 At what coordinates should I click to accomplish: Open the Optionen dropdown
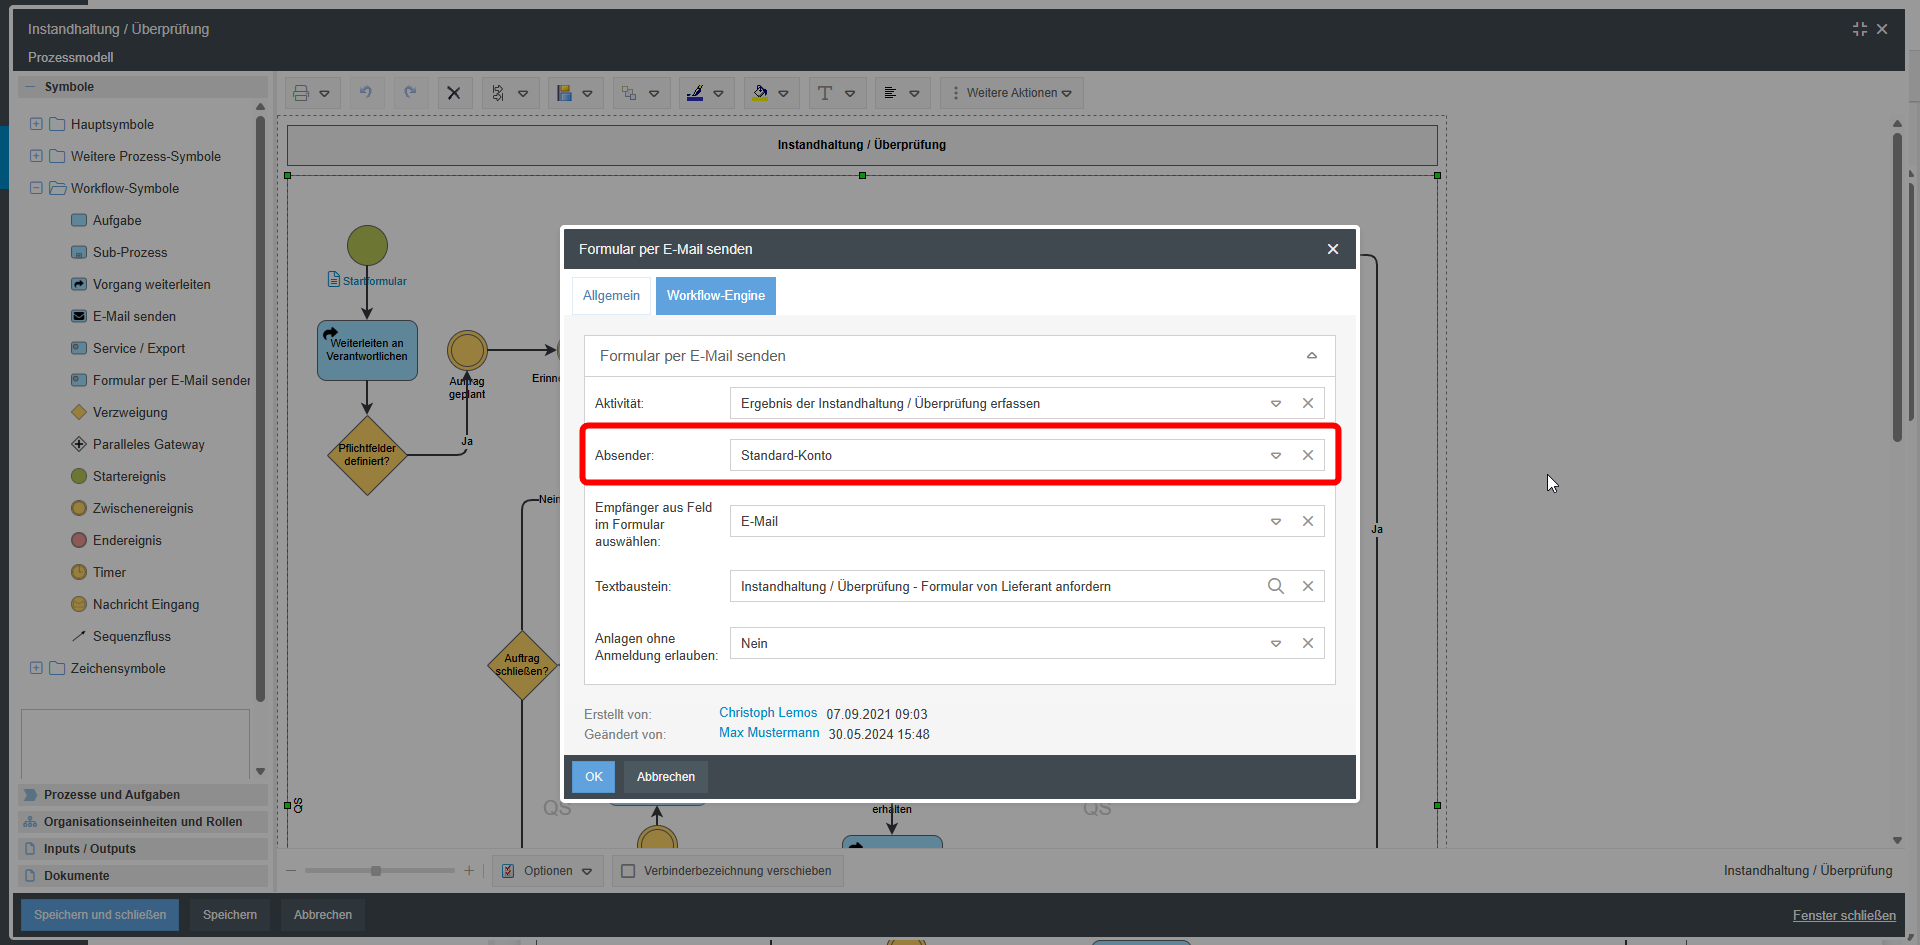click(x=549, y=871)
